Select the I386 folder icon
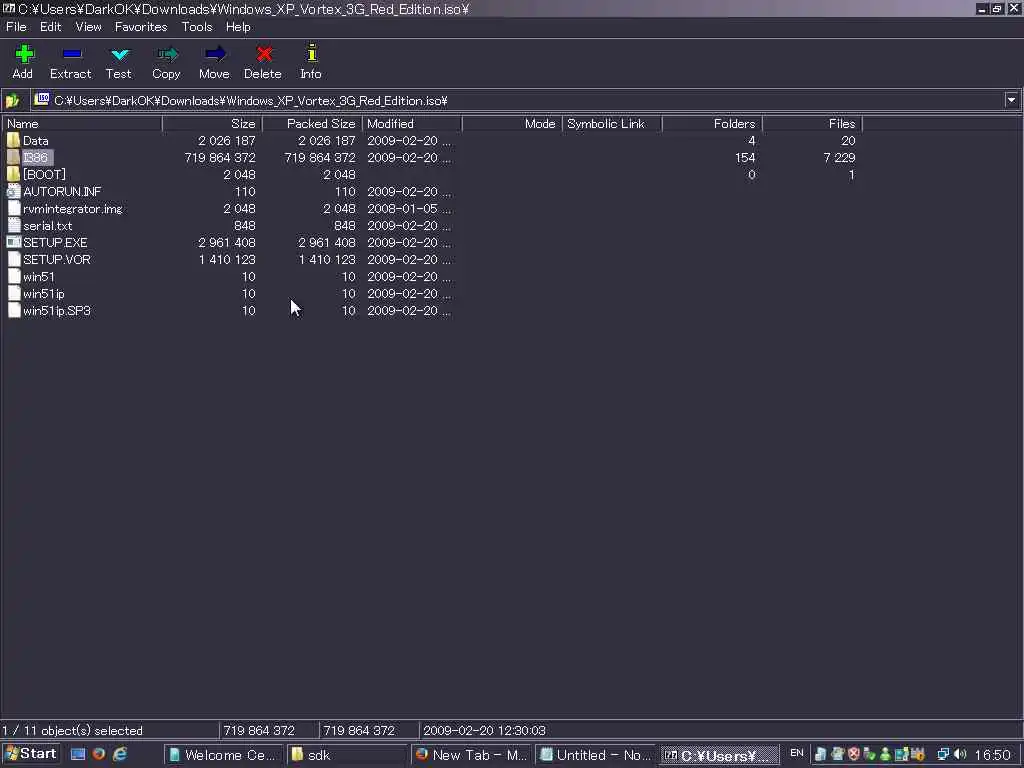Image resolution: width=1024 pixels, height=768 pixels. (13, 157)
